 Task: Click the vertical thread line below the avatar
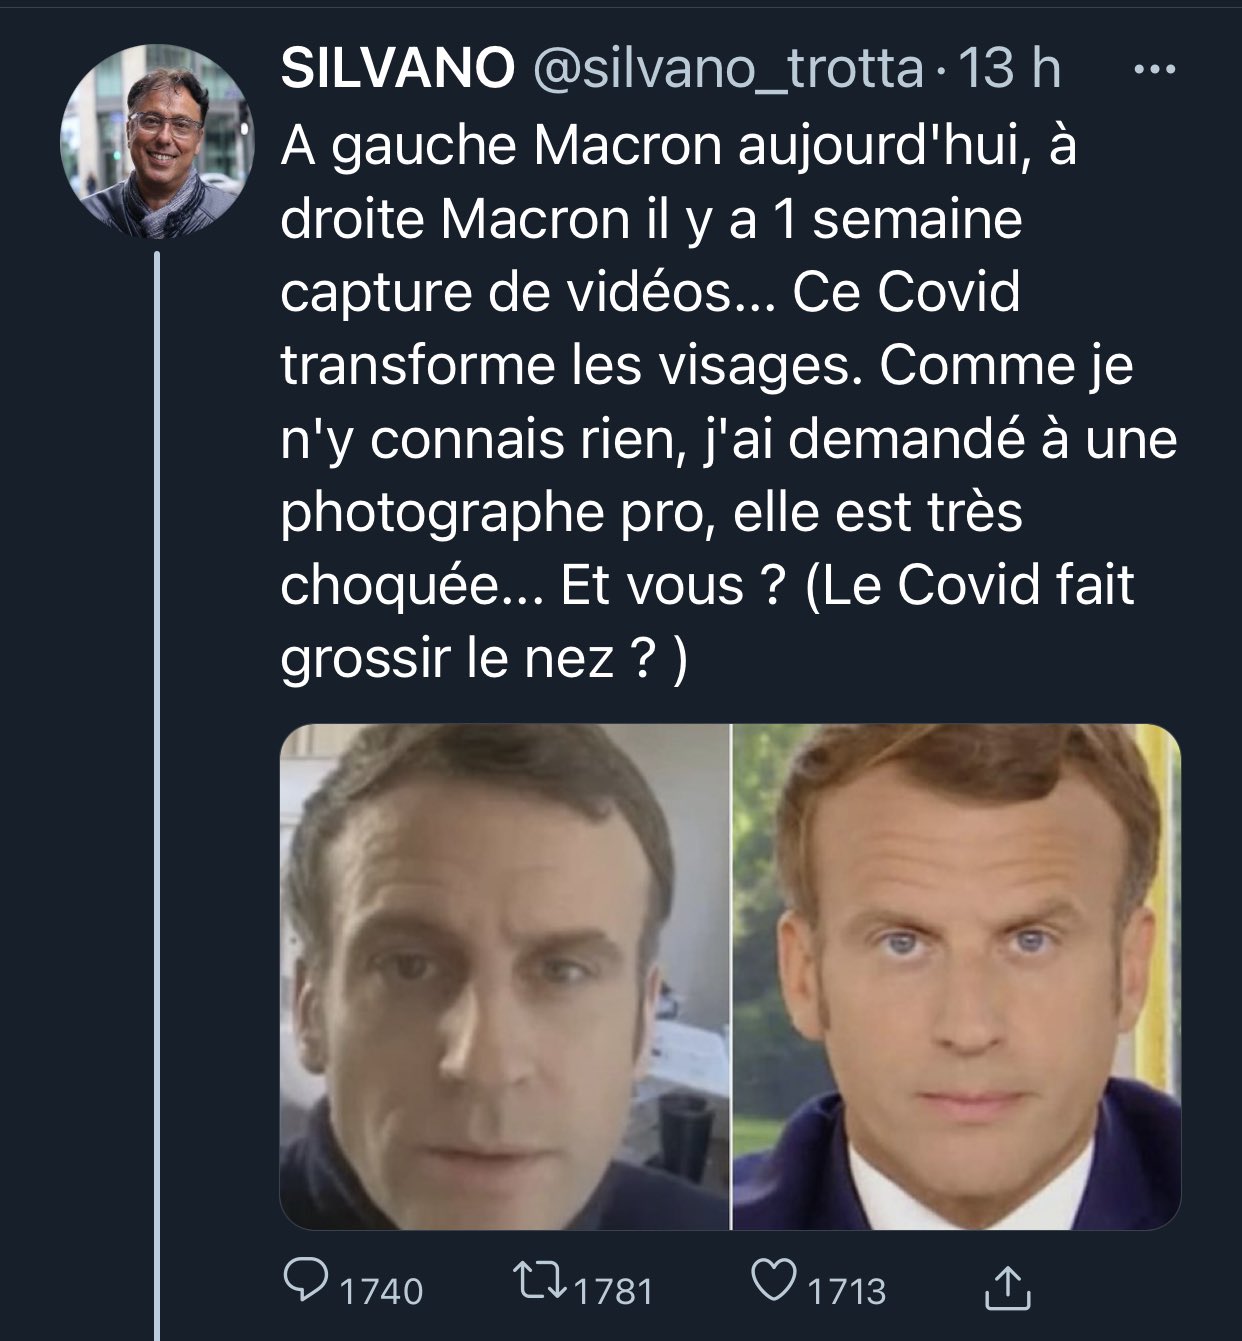(x=157, y=800)
